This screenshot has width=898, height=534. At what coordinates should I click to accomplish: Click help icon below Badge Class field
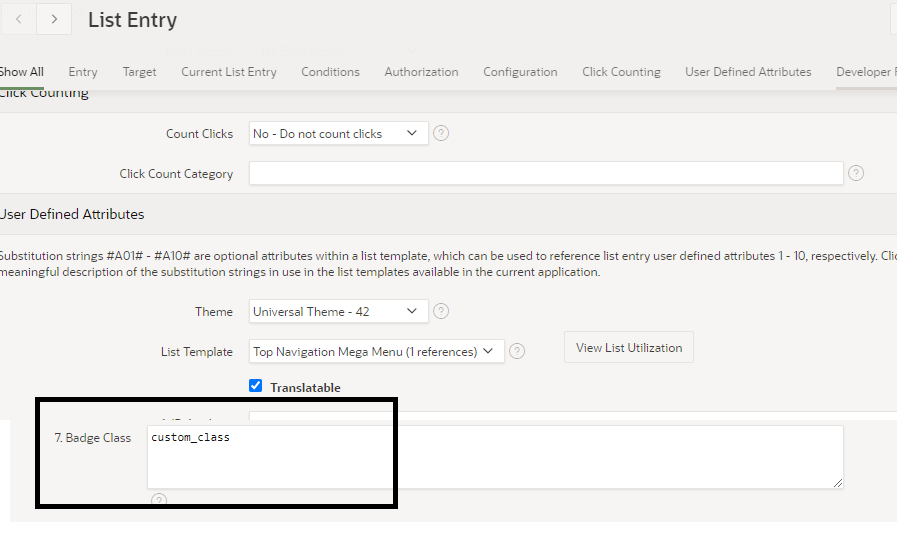(x=159, y=500)
